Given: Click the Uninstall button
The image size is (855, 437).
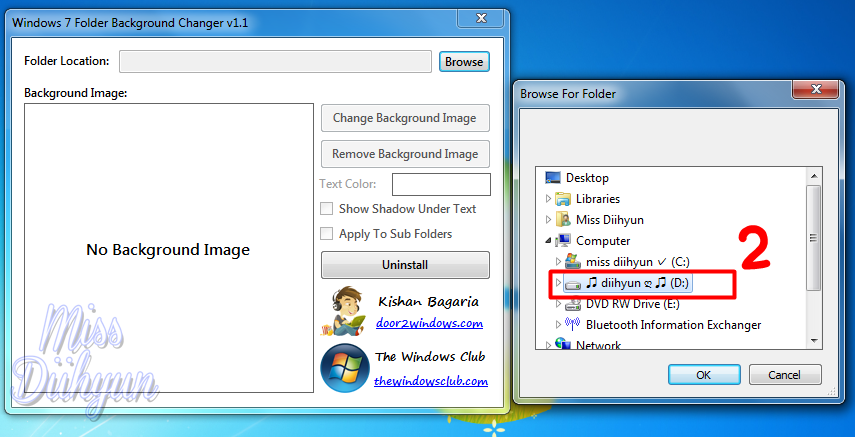Looking at the screenshot, I should pyautogui.click(x=405, y=265).
